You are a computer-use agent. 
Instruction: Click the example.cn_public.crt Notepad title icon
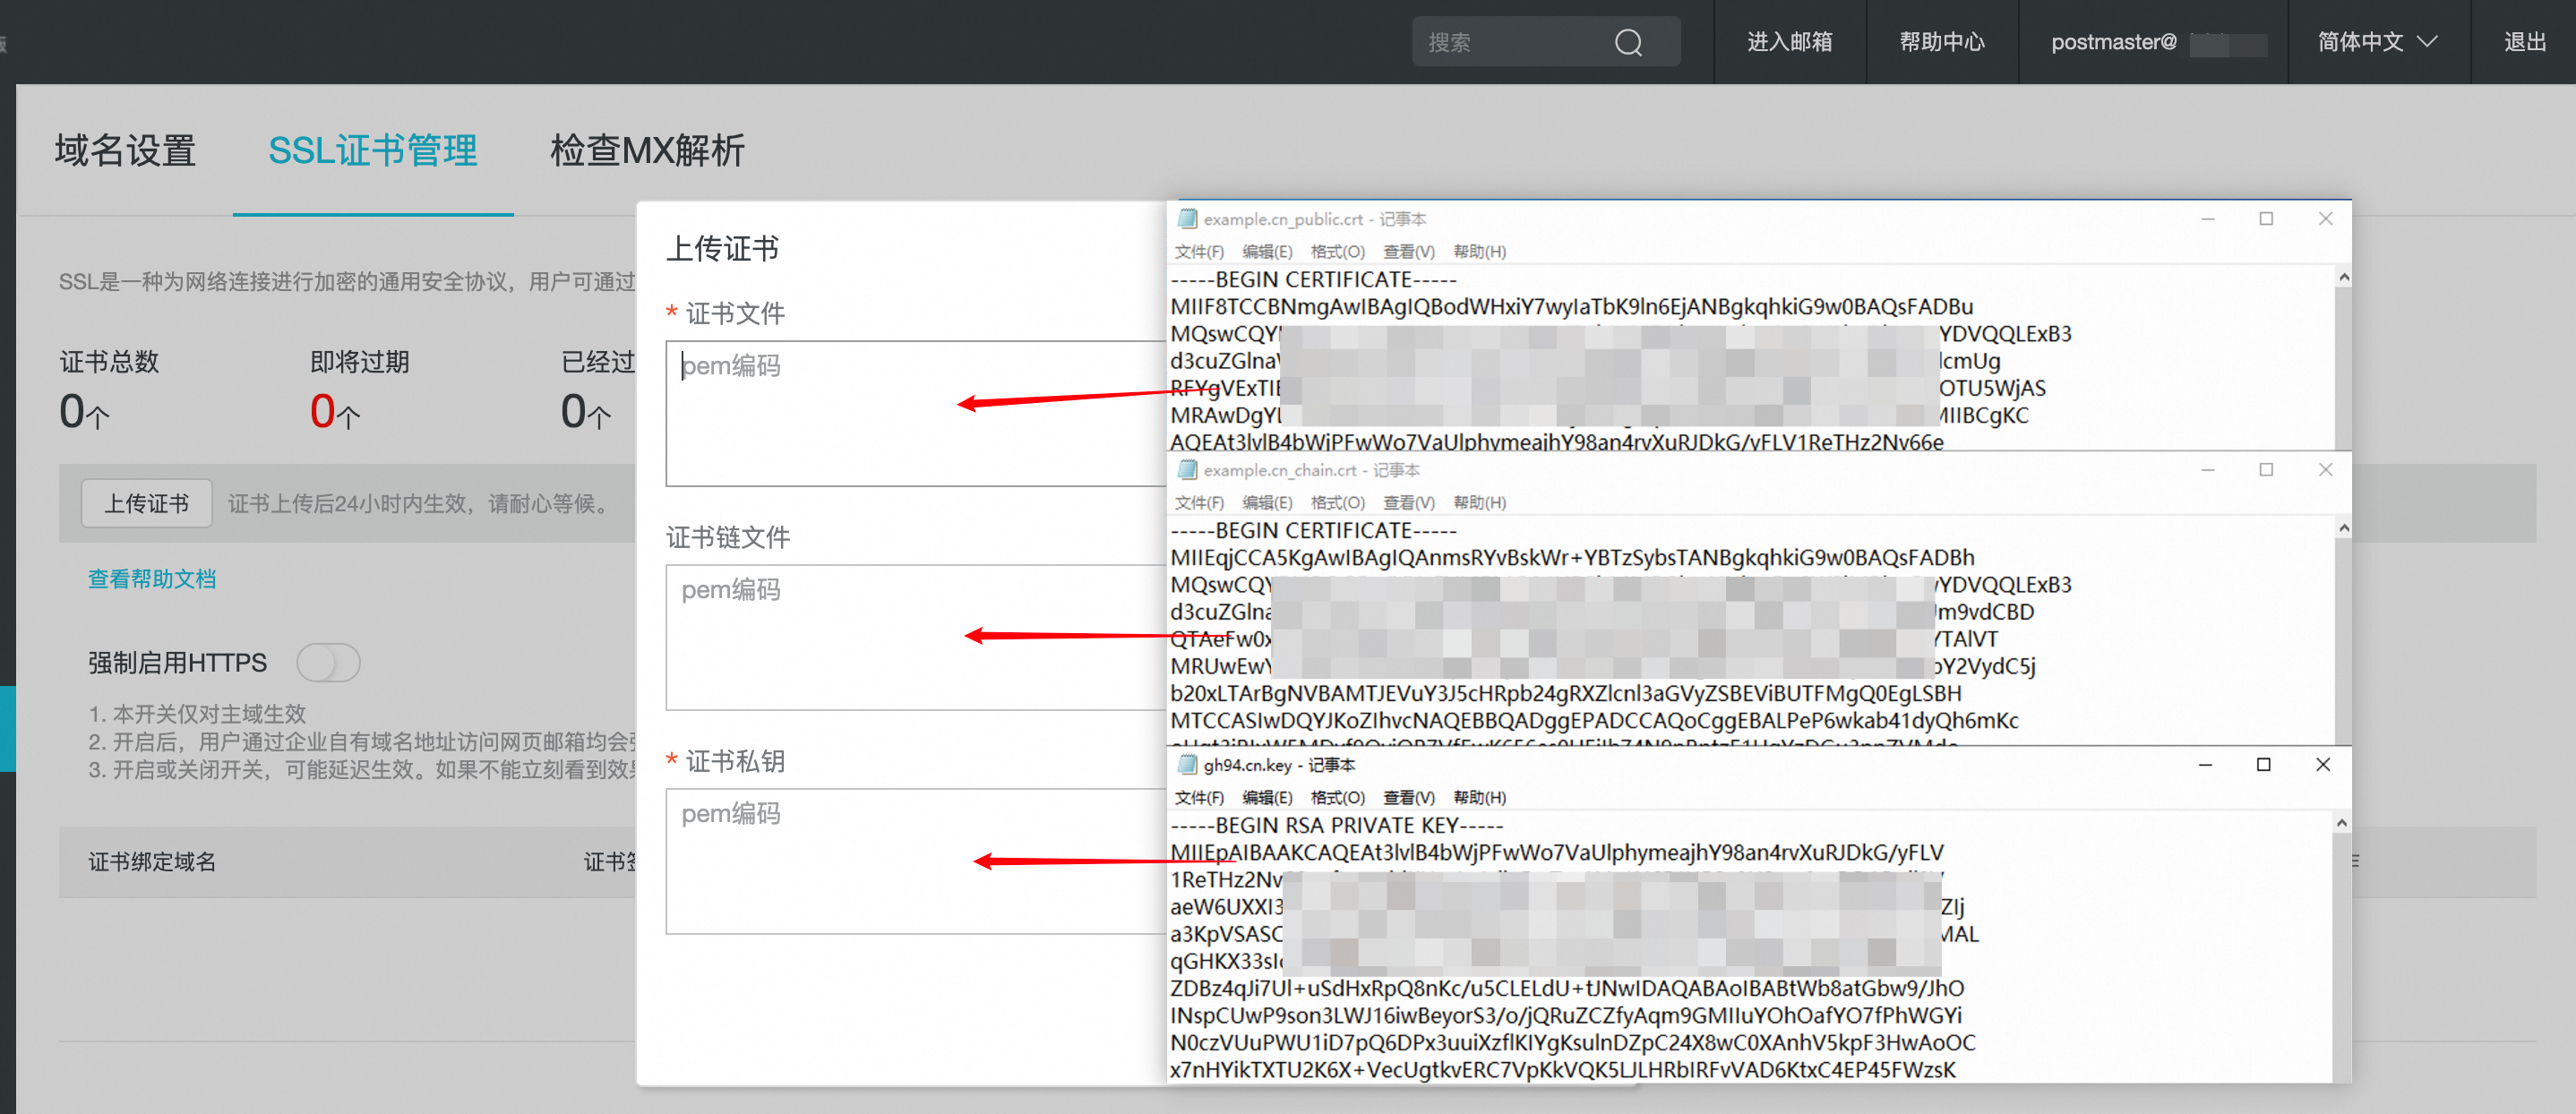(1187, 219)
